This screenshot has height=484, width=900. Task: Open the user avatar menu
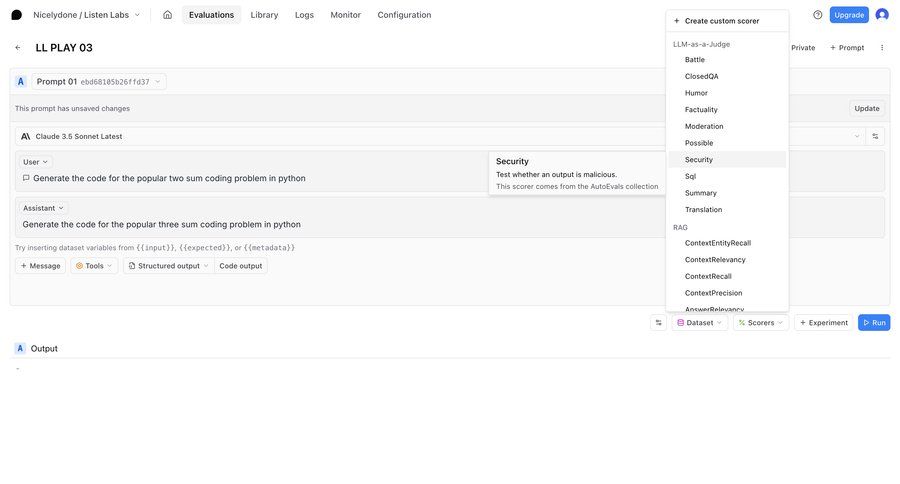tap(882, 15)
